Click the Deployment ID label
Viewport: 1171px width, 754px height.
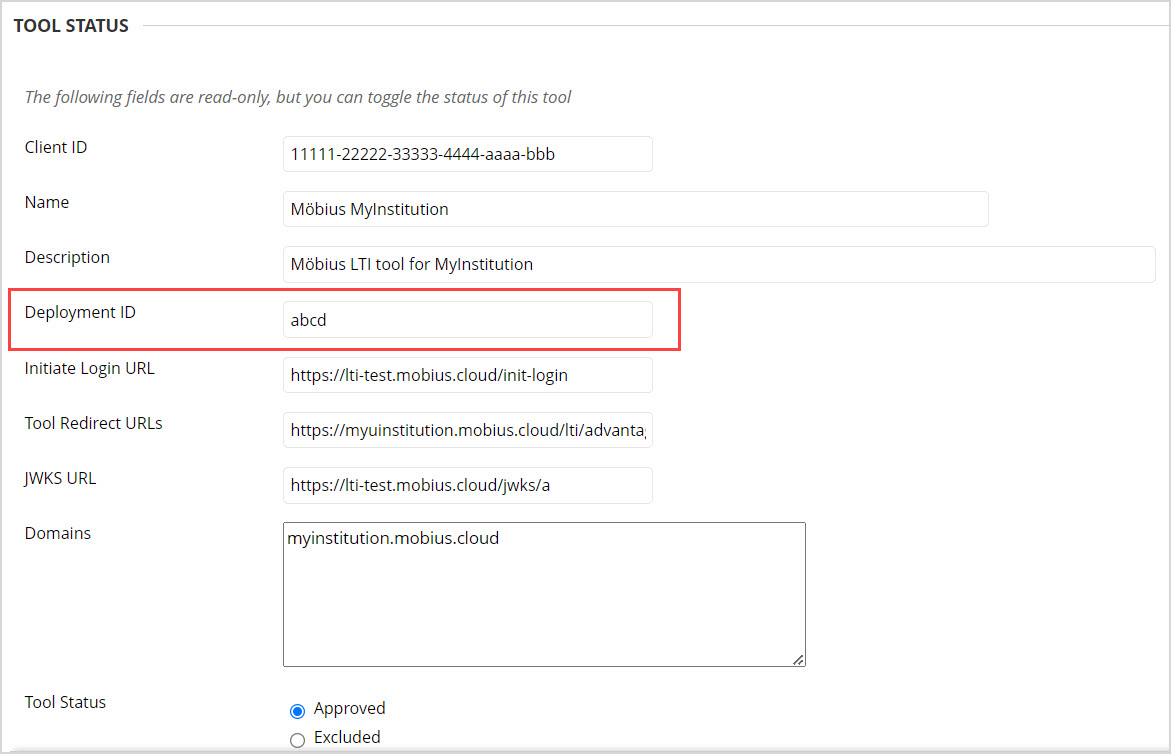[x=80, y=312]
